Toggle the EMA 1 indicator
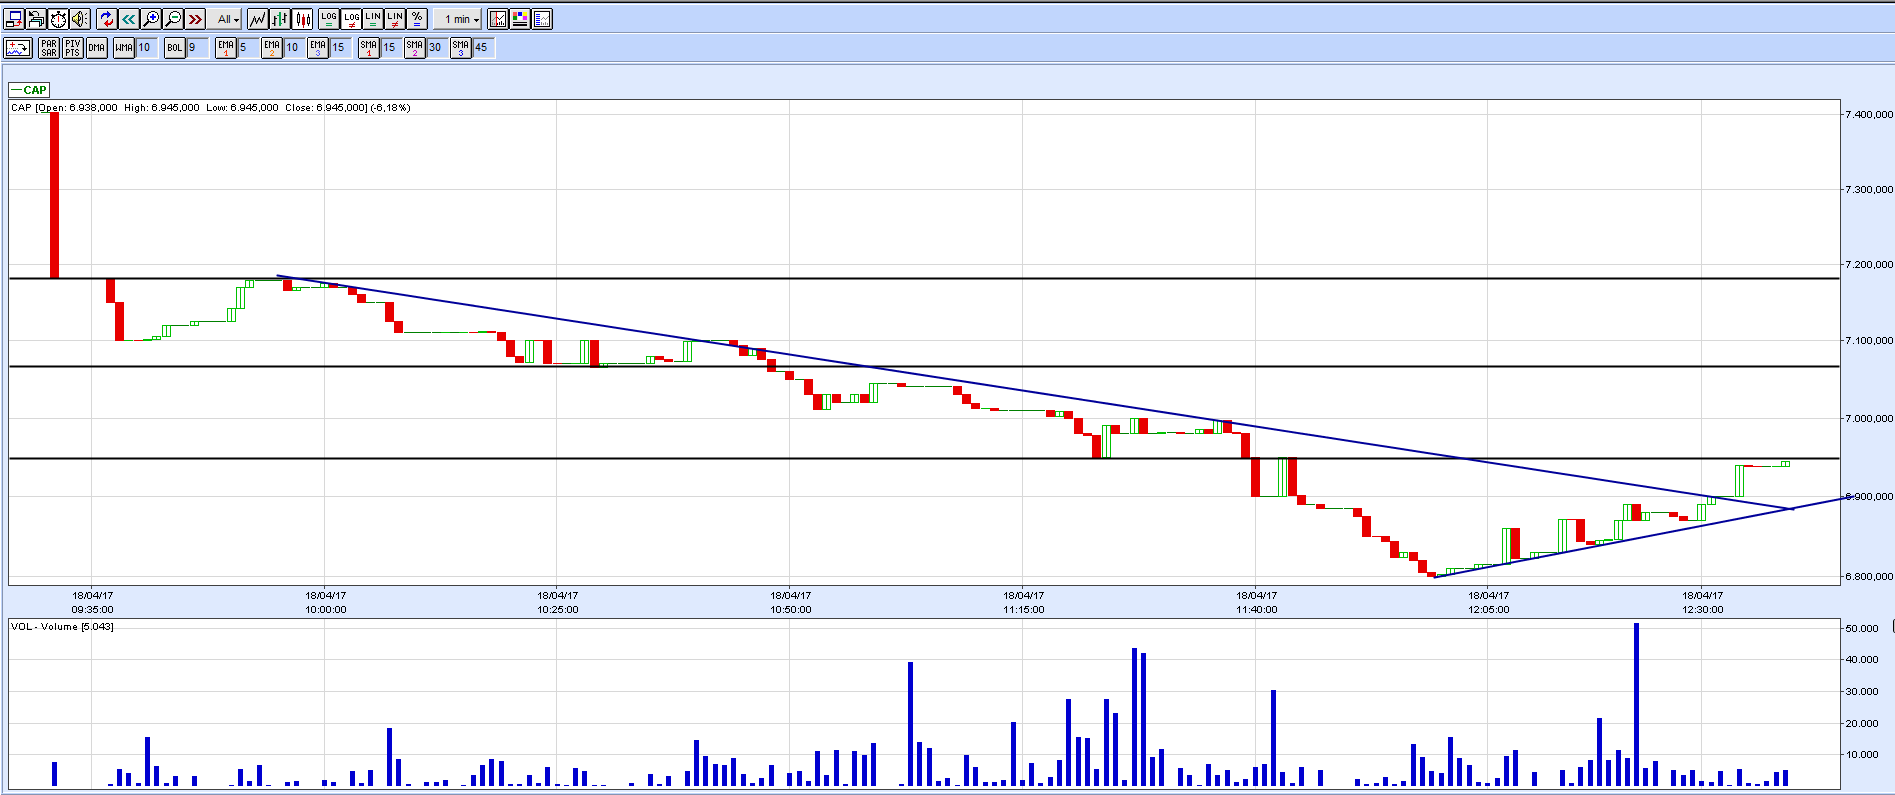Image resolution: width=1895 pixels, height=795 pixels. point(226,47)
